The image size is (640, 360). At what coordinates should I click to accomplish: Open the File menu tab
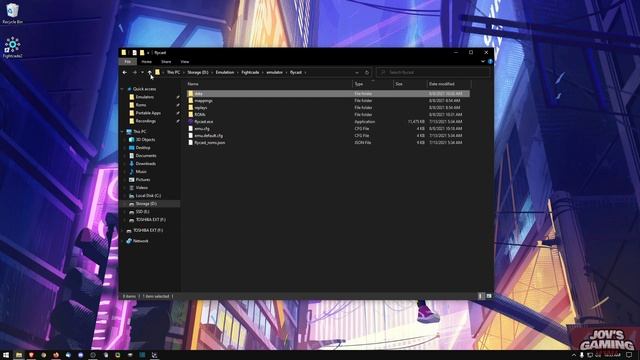128,62
